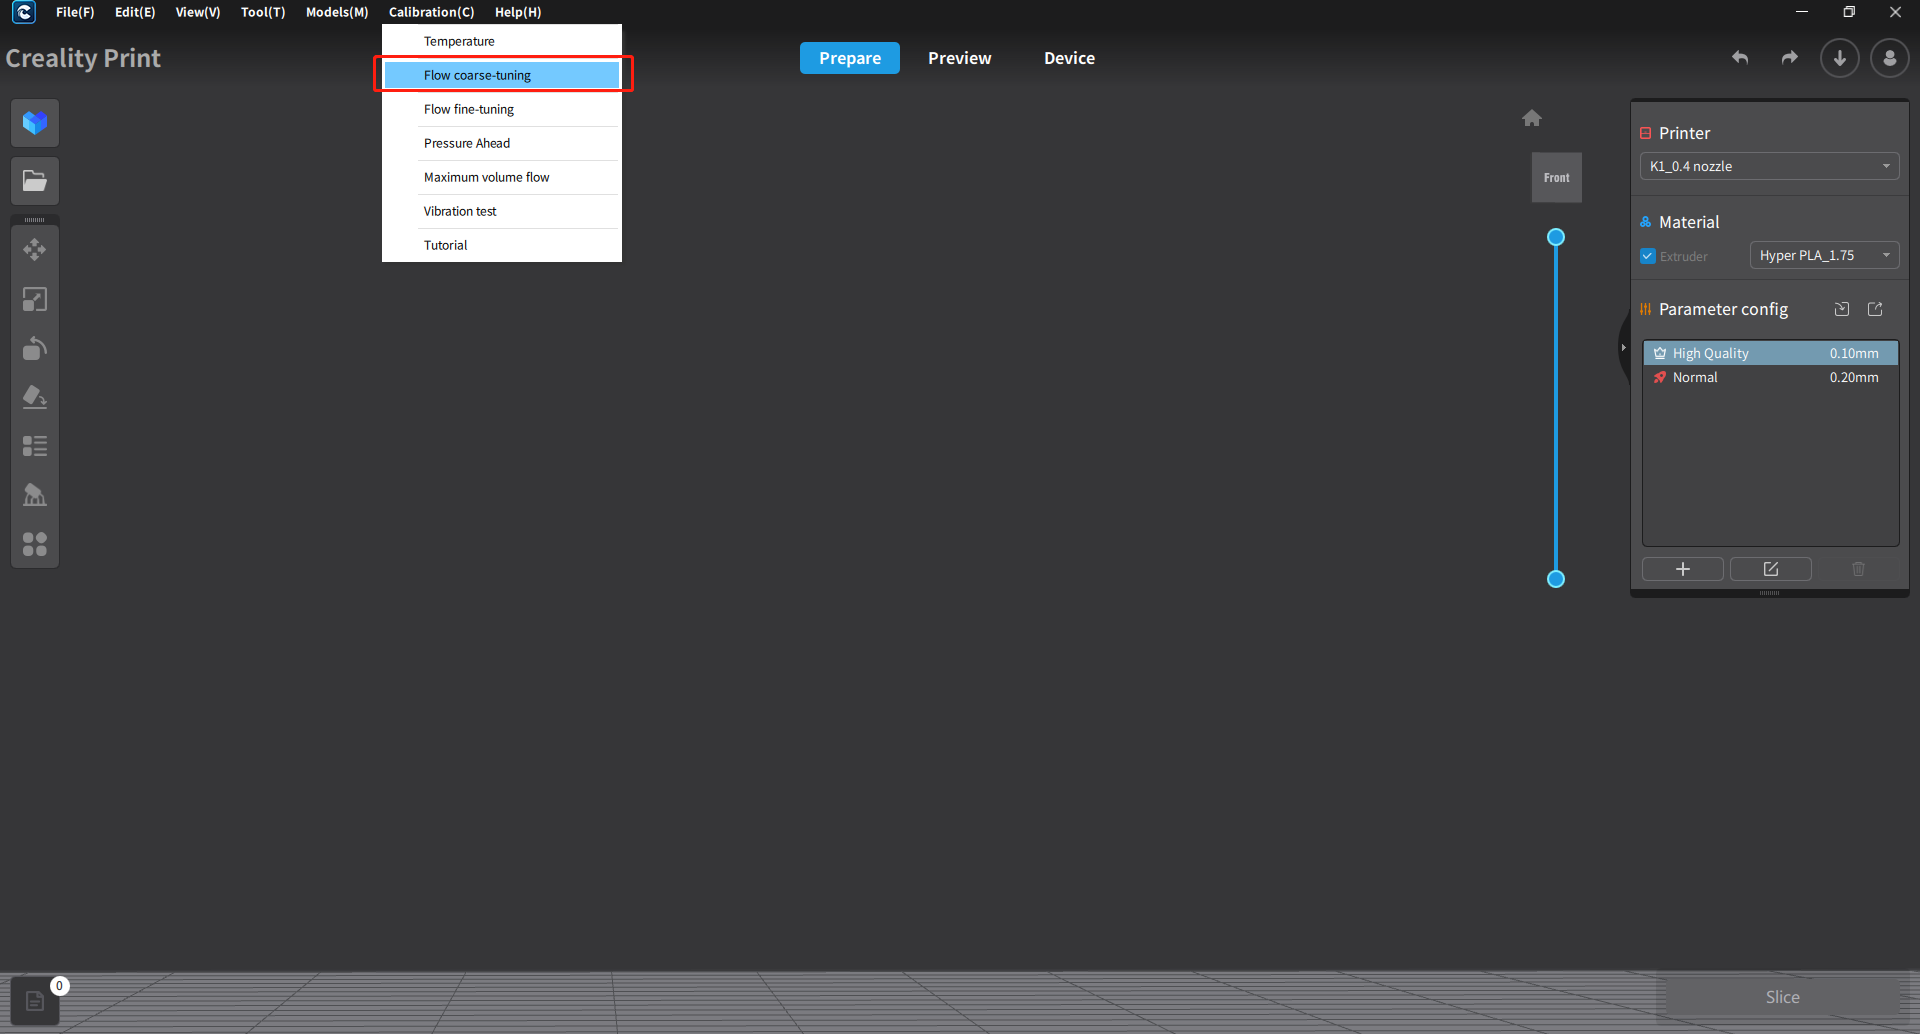
Task: Choose Flow coarse-tuning calibration
Action: [502, 75]
